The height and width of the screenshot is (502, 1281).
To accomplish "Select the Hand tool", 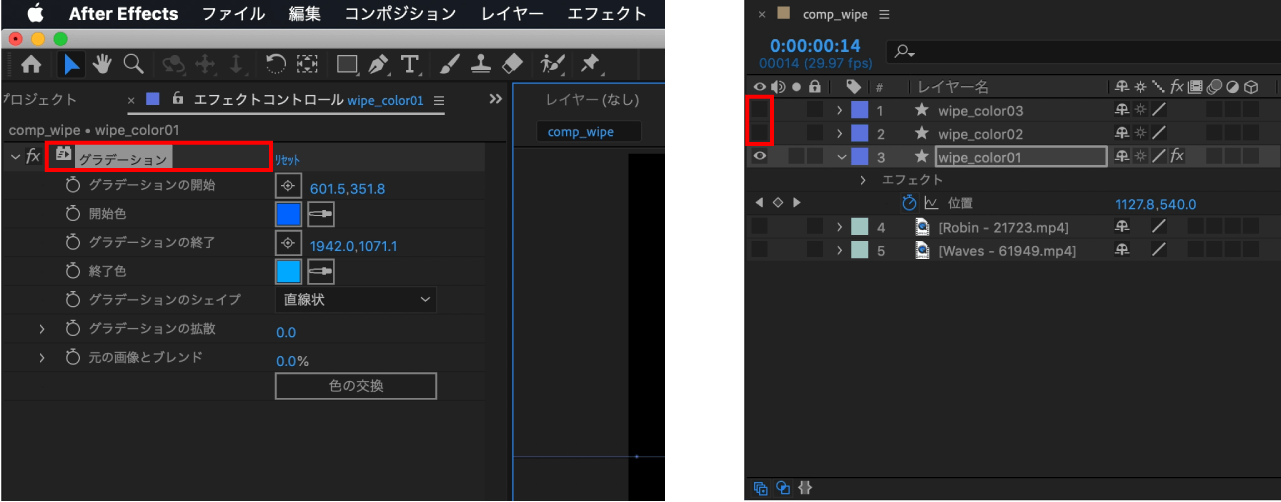I will [102, 65].
